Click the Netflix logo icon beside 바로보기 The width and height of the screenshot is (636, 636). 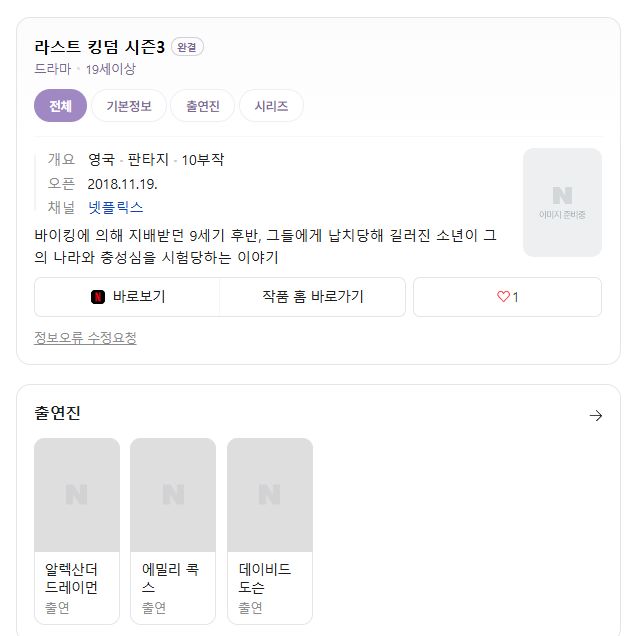(x=98, y=297)
